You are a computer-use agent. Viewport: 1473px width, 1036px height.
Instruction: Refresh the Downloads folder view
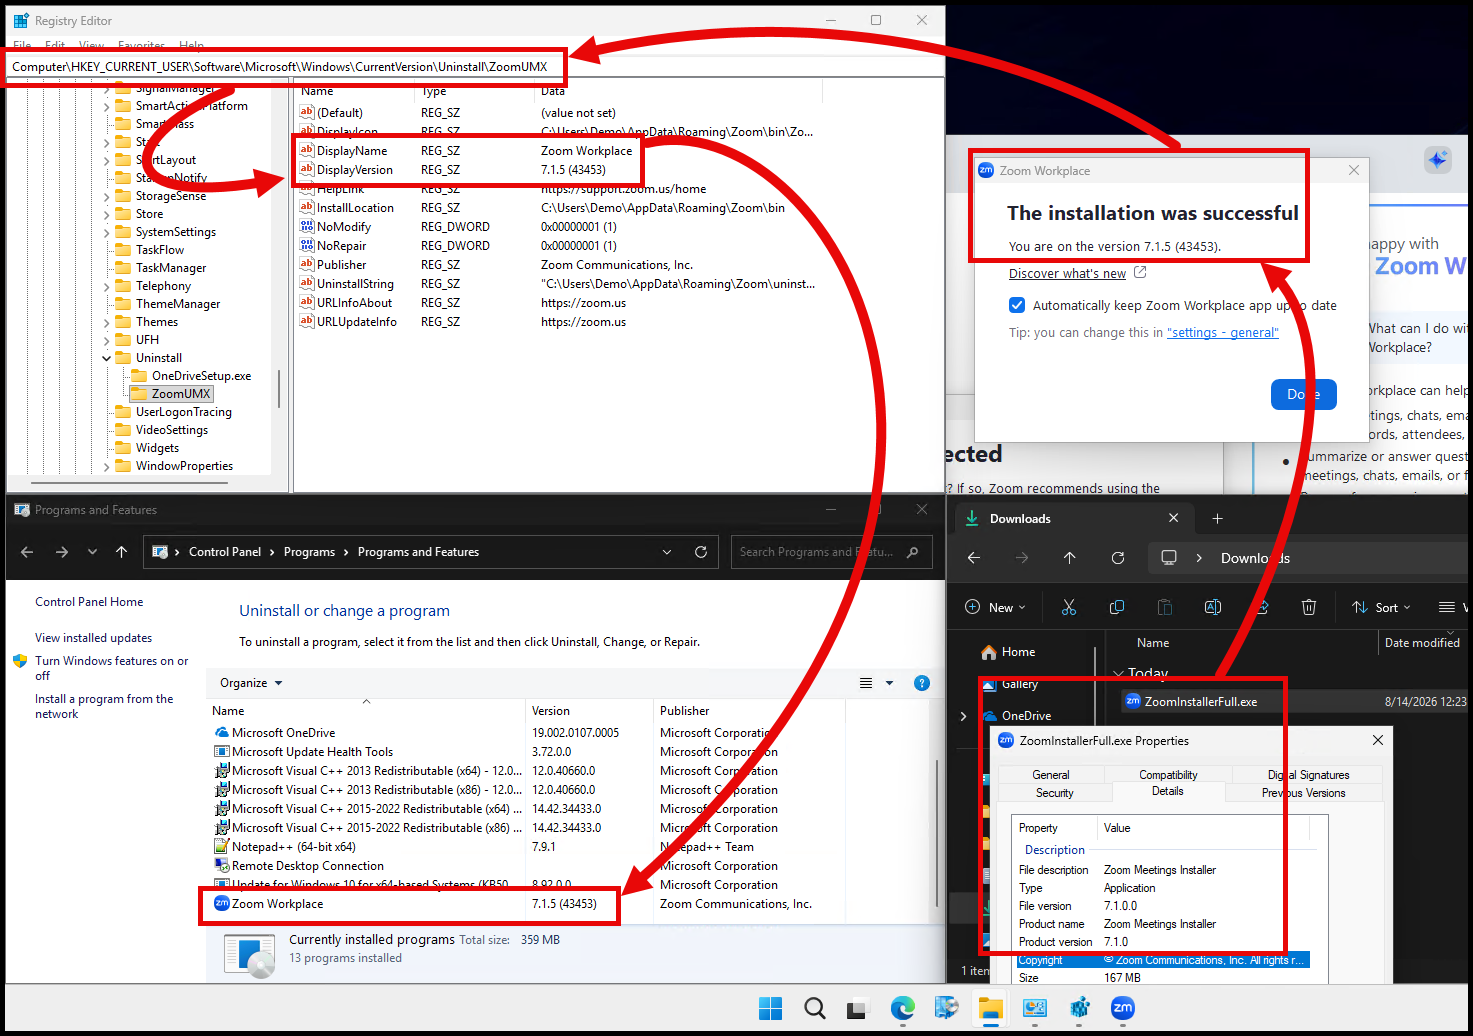click(1118, 558)
